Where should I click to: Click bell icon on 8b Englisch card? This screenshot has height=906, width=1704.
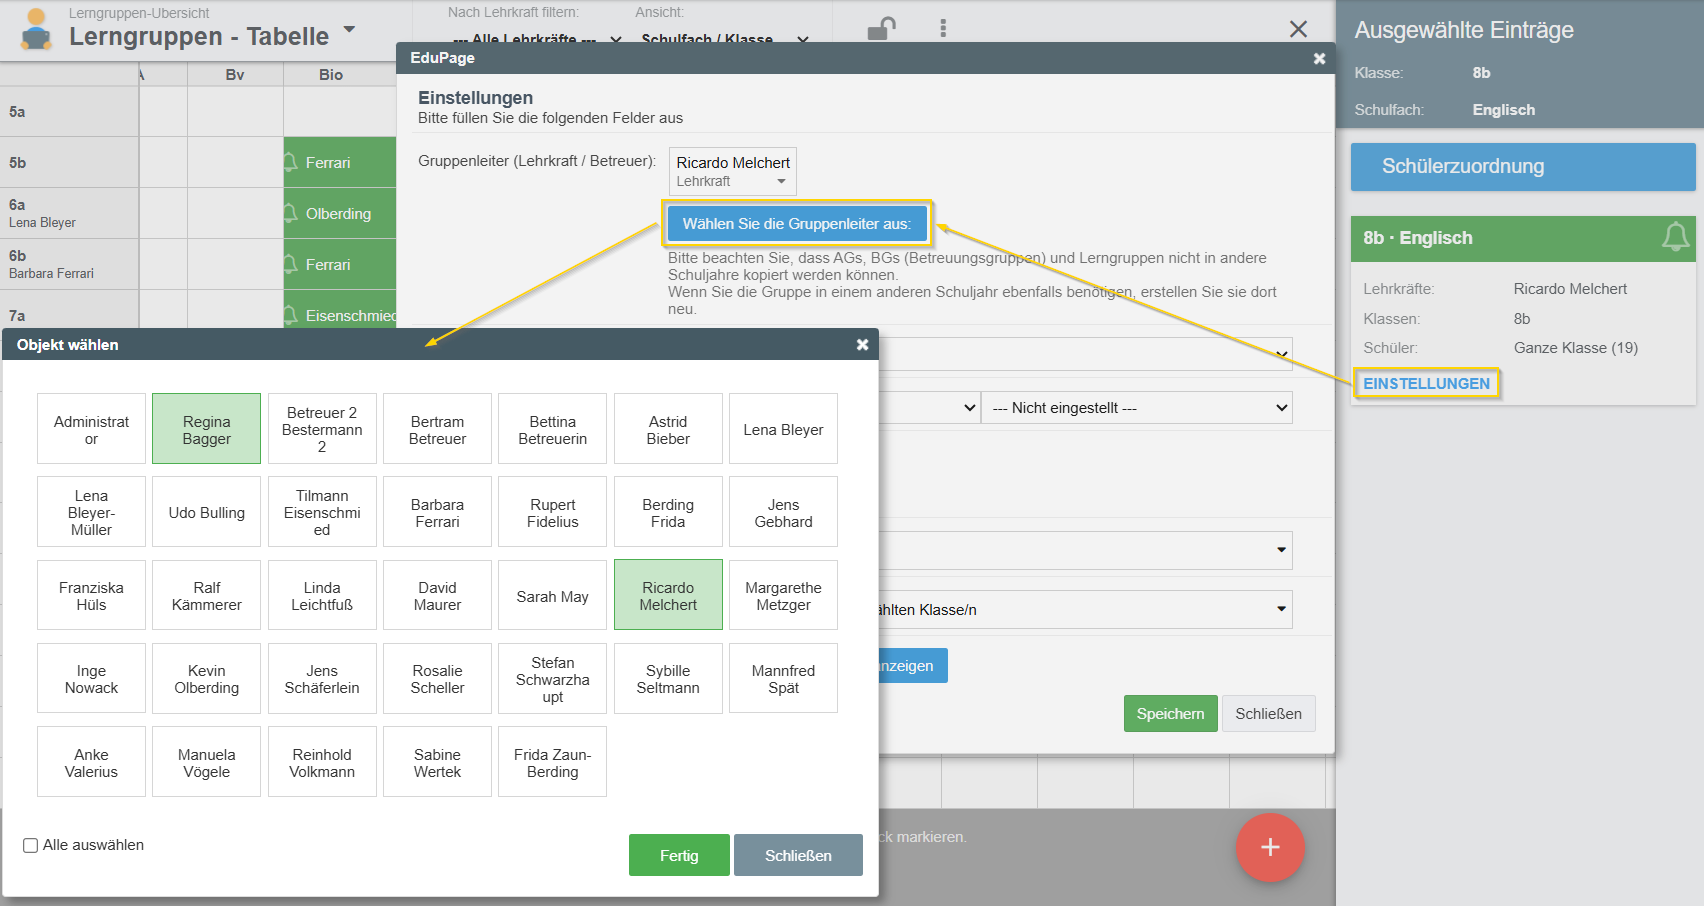(1676, 237)
